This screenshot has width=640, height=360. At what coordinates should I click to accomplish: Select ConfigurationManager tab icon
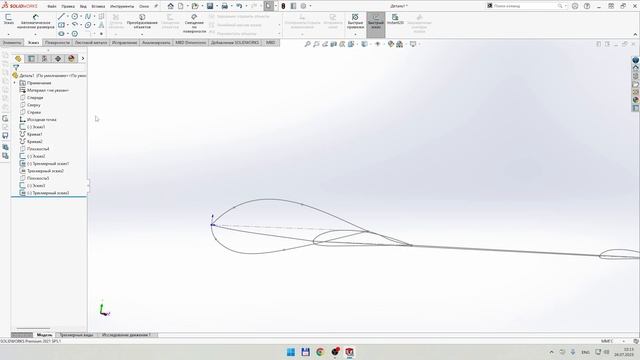point(44,58)
